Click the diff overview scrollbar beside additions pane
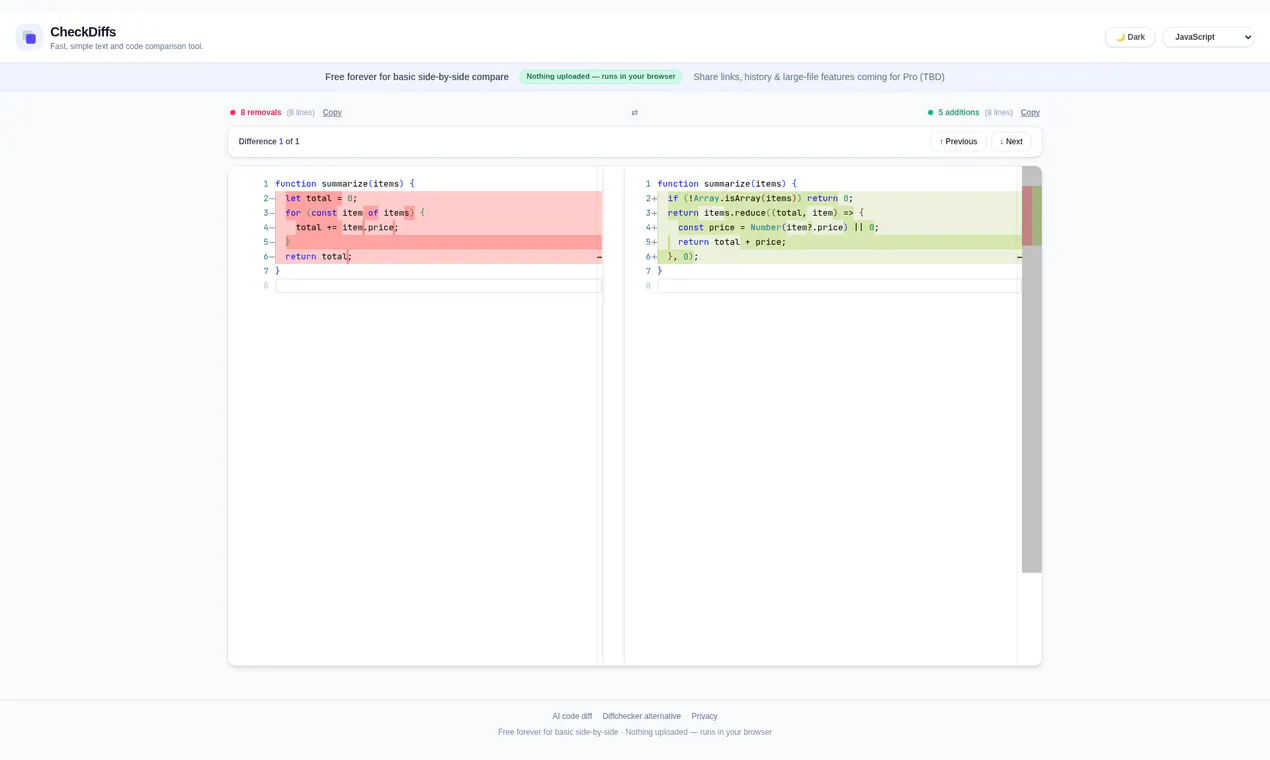Image resolution: width=1270 pixels, height=760 pixels. (x=1031, y=369)
